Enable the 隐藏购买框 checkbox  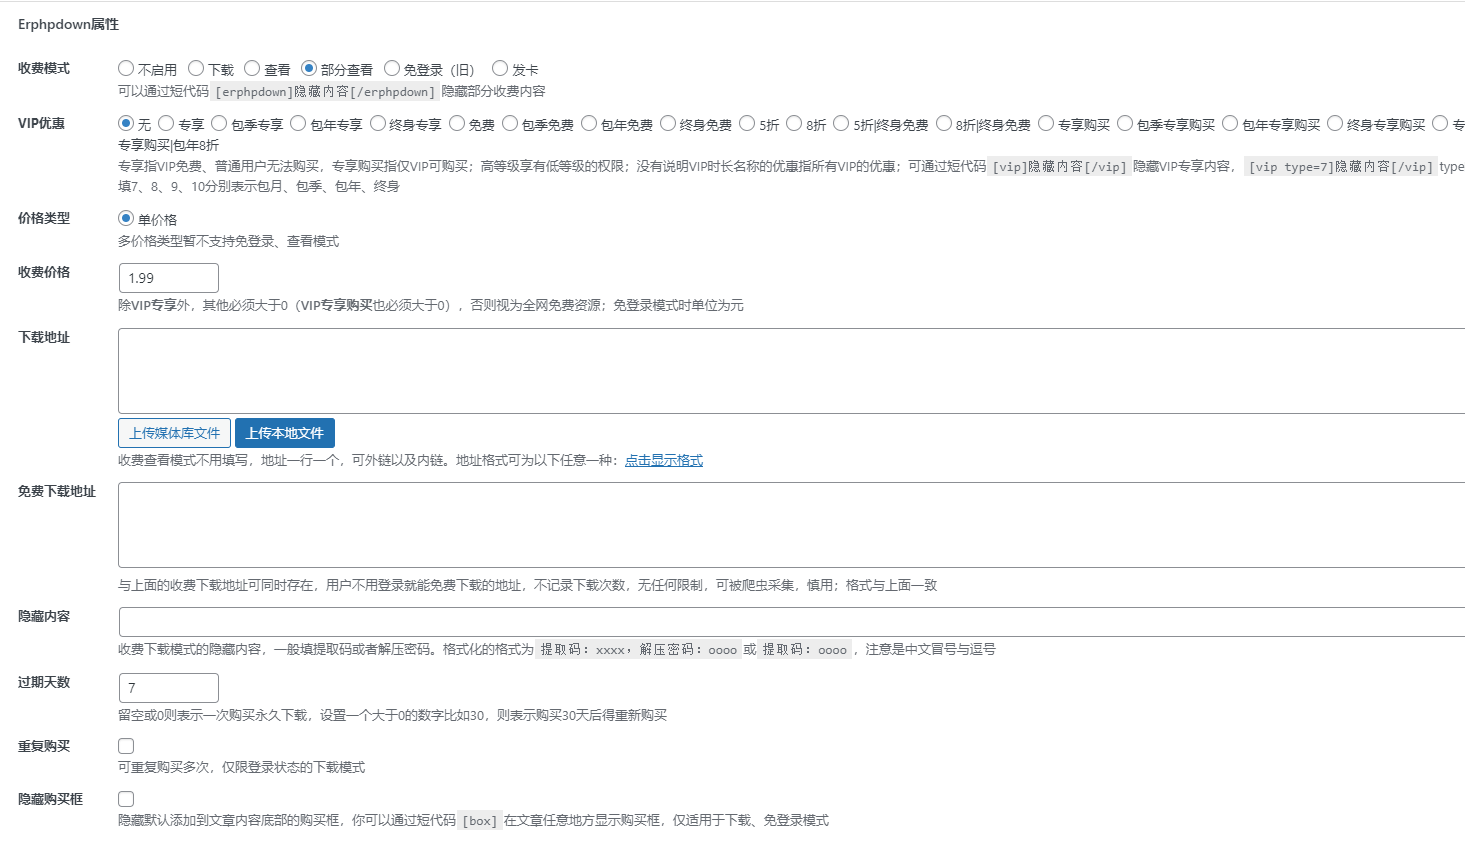pyautogui.click(x=126, y=799)
